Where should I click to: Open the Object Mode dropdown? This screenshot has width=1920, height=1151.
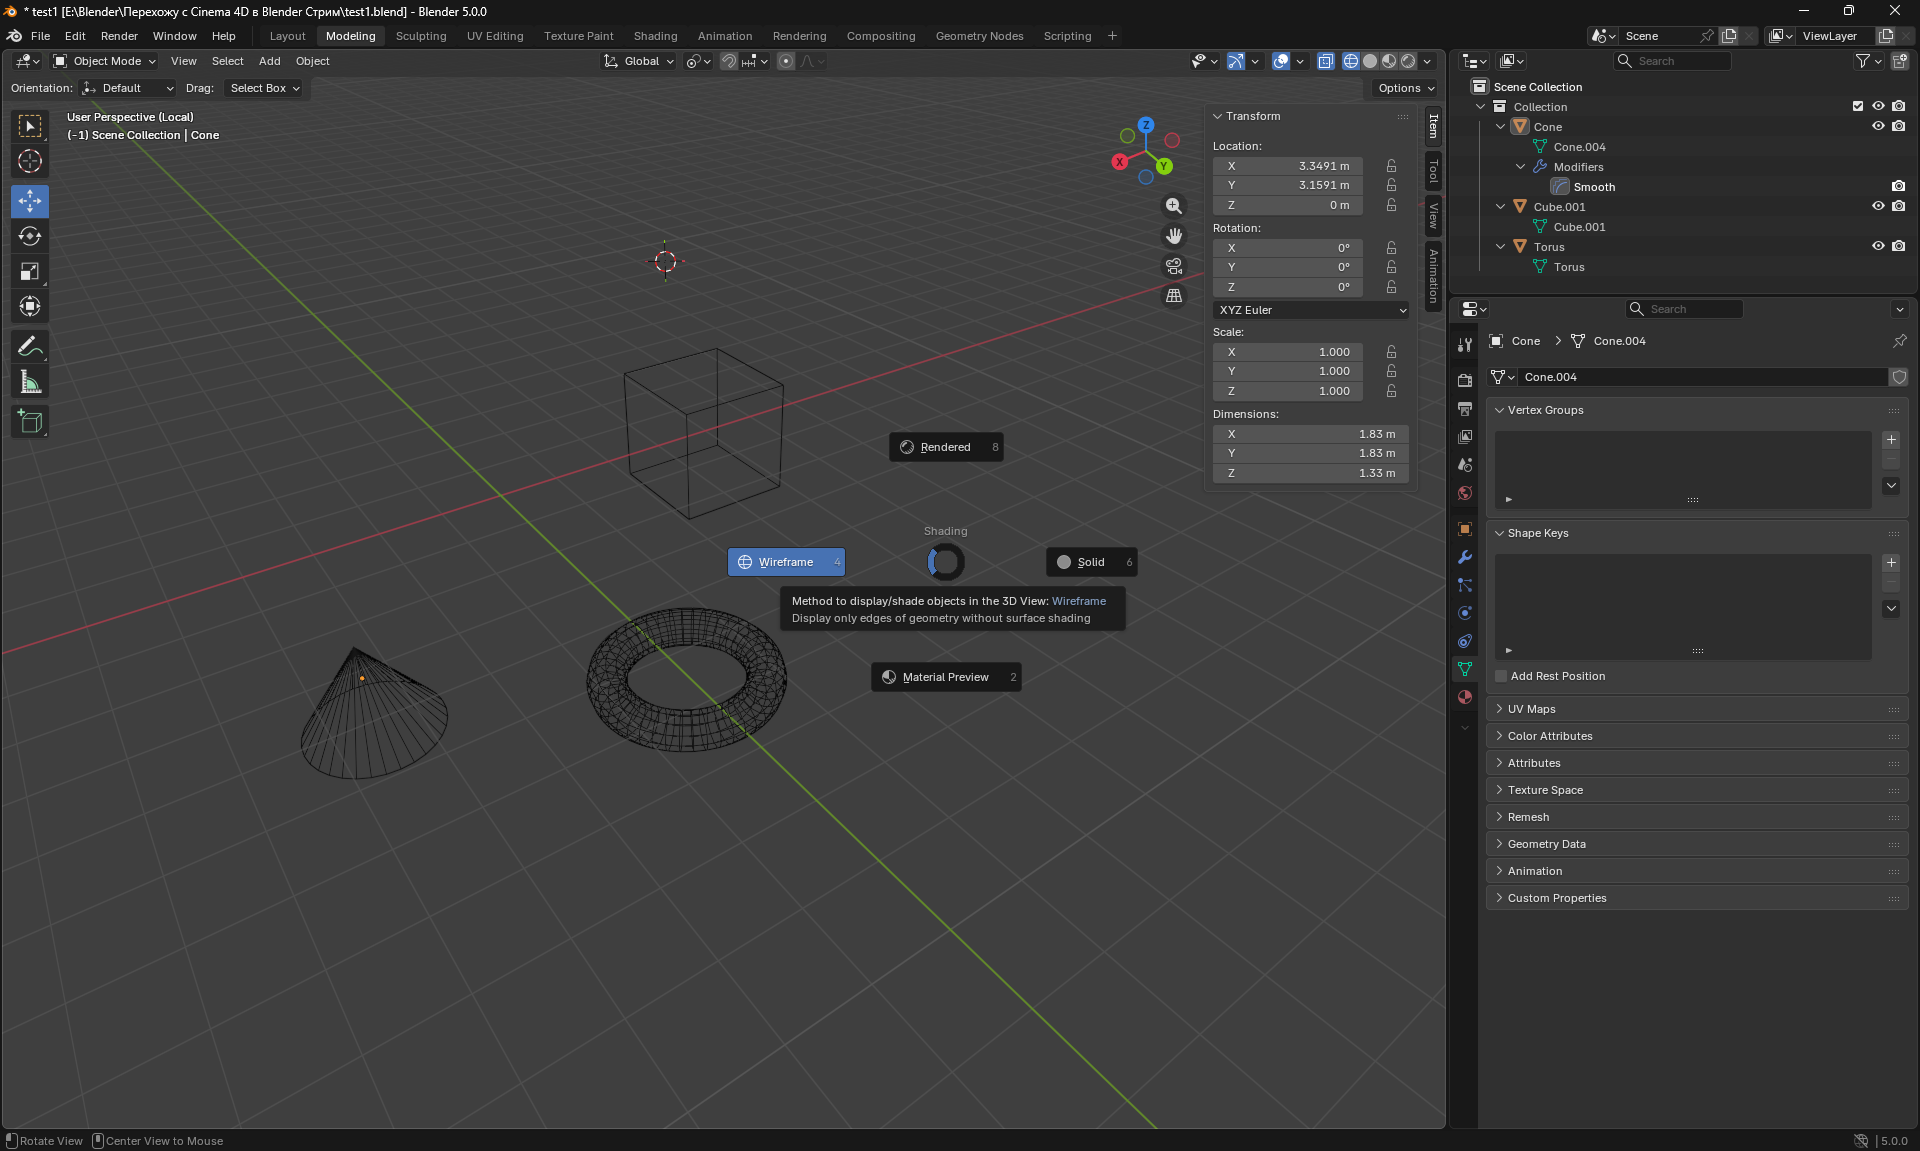[105, 61]
